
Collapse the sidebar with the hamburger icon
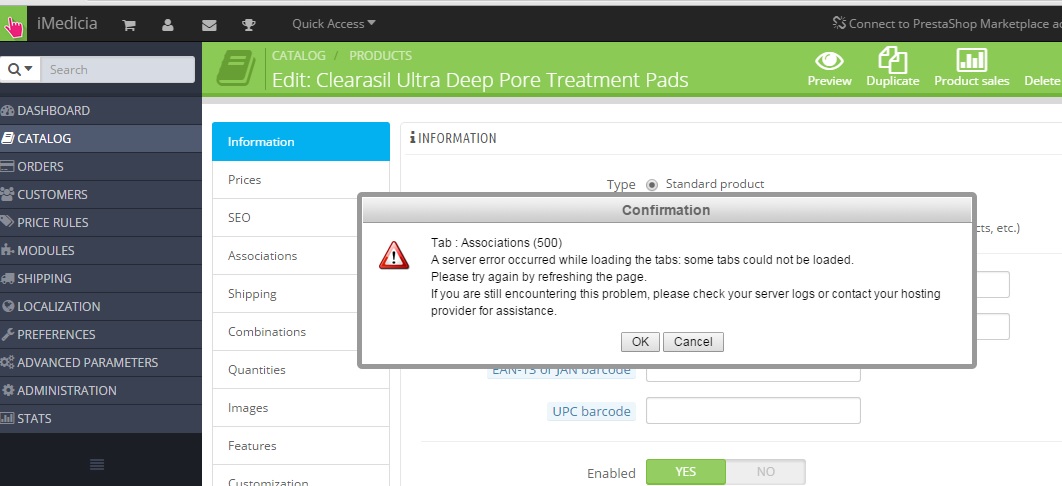tap(97, 464)
